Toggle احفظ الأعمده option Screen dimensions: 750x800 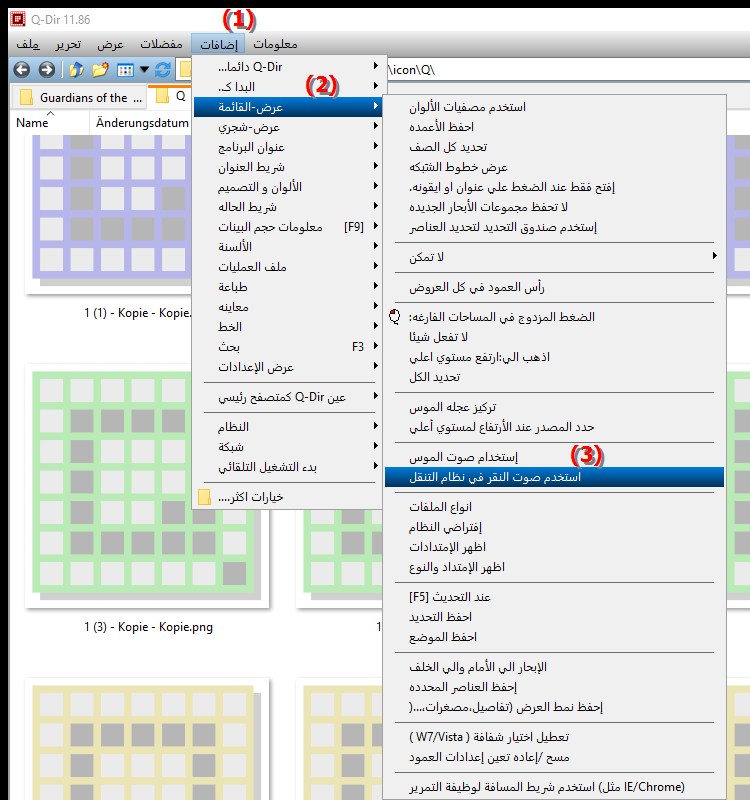click(x=554, y=127)
